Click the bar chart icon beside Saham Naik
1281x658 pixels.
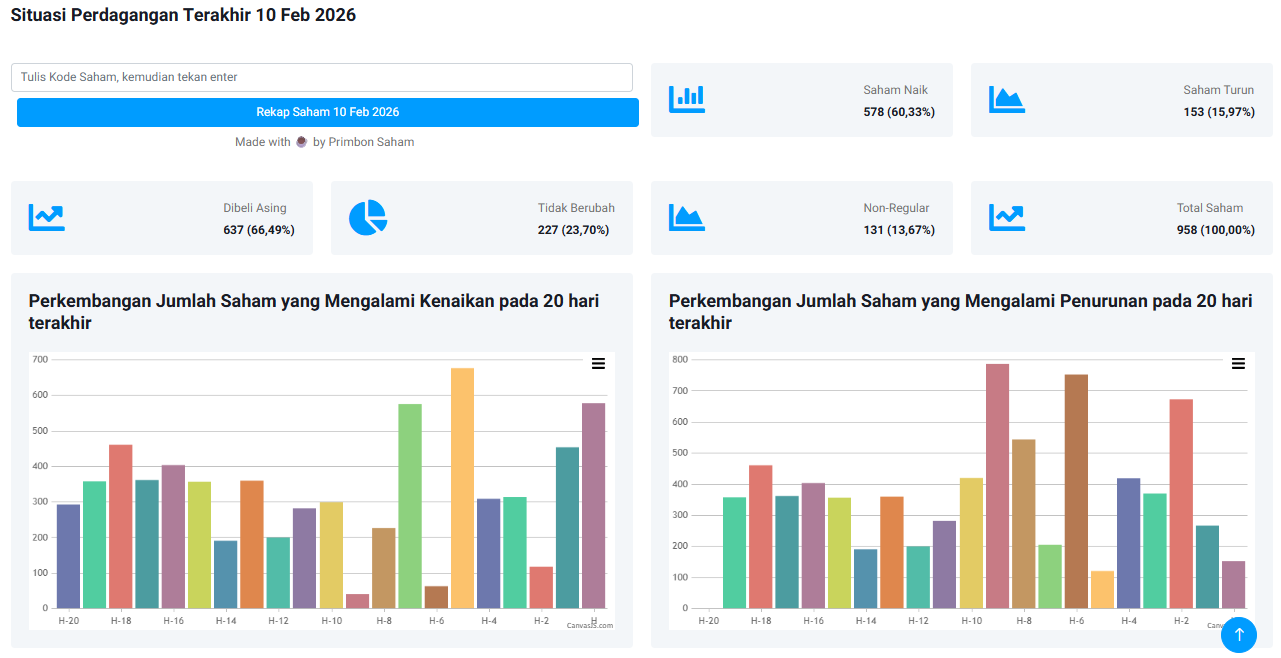[x=687, y=99]
